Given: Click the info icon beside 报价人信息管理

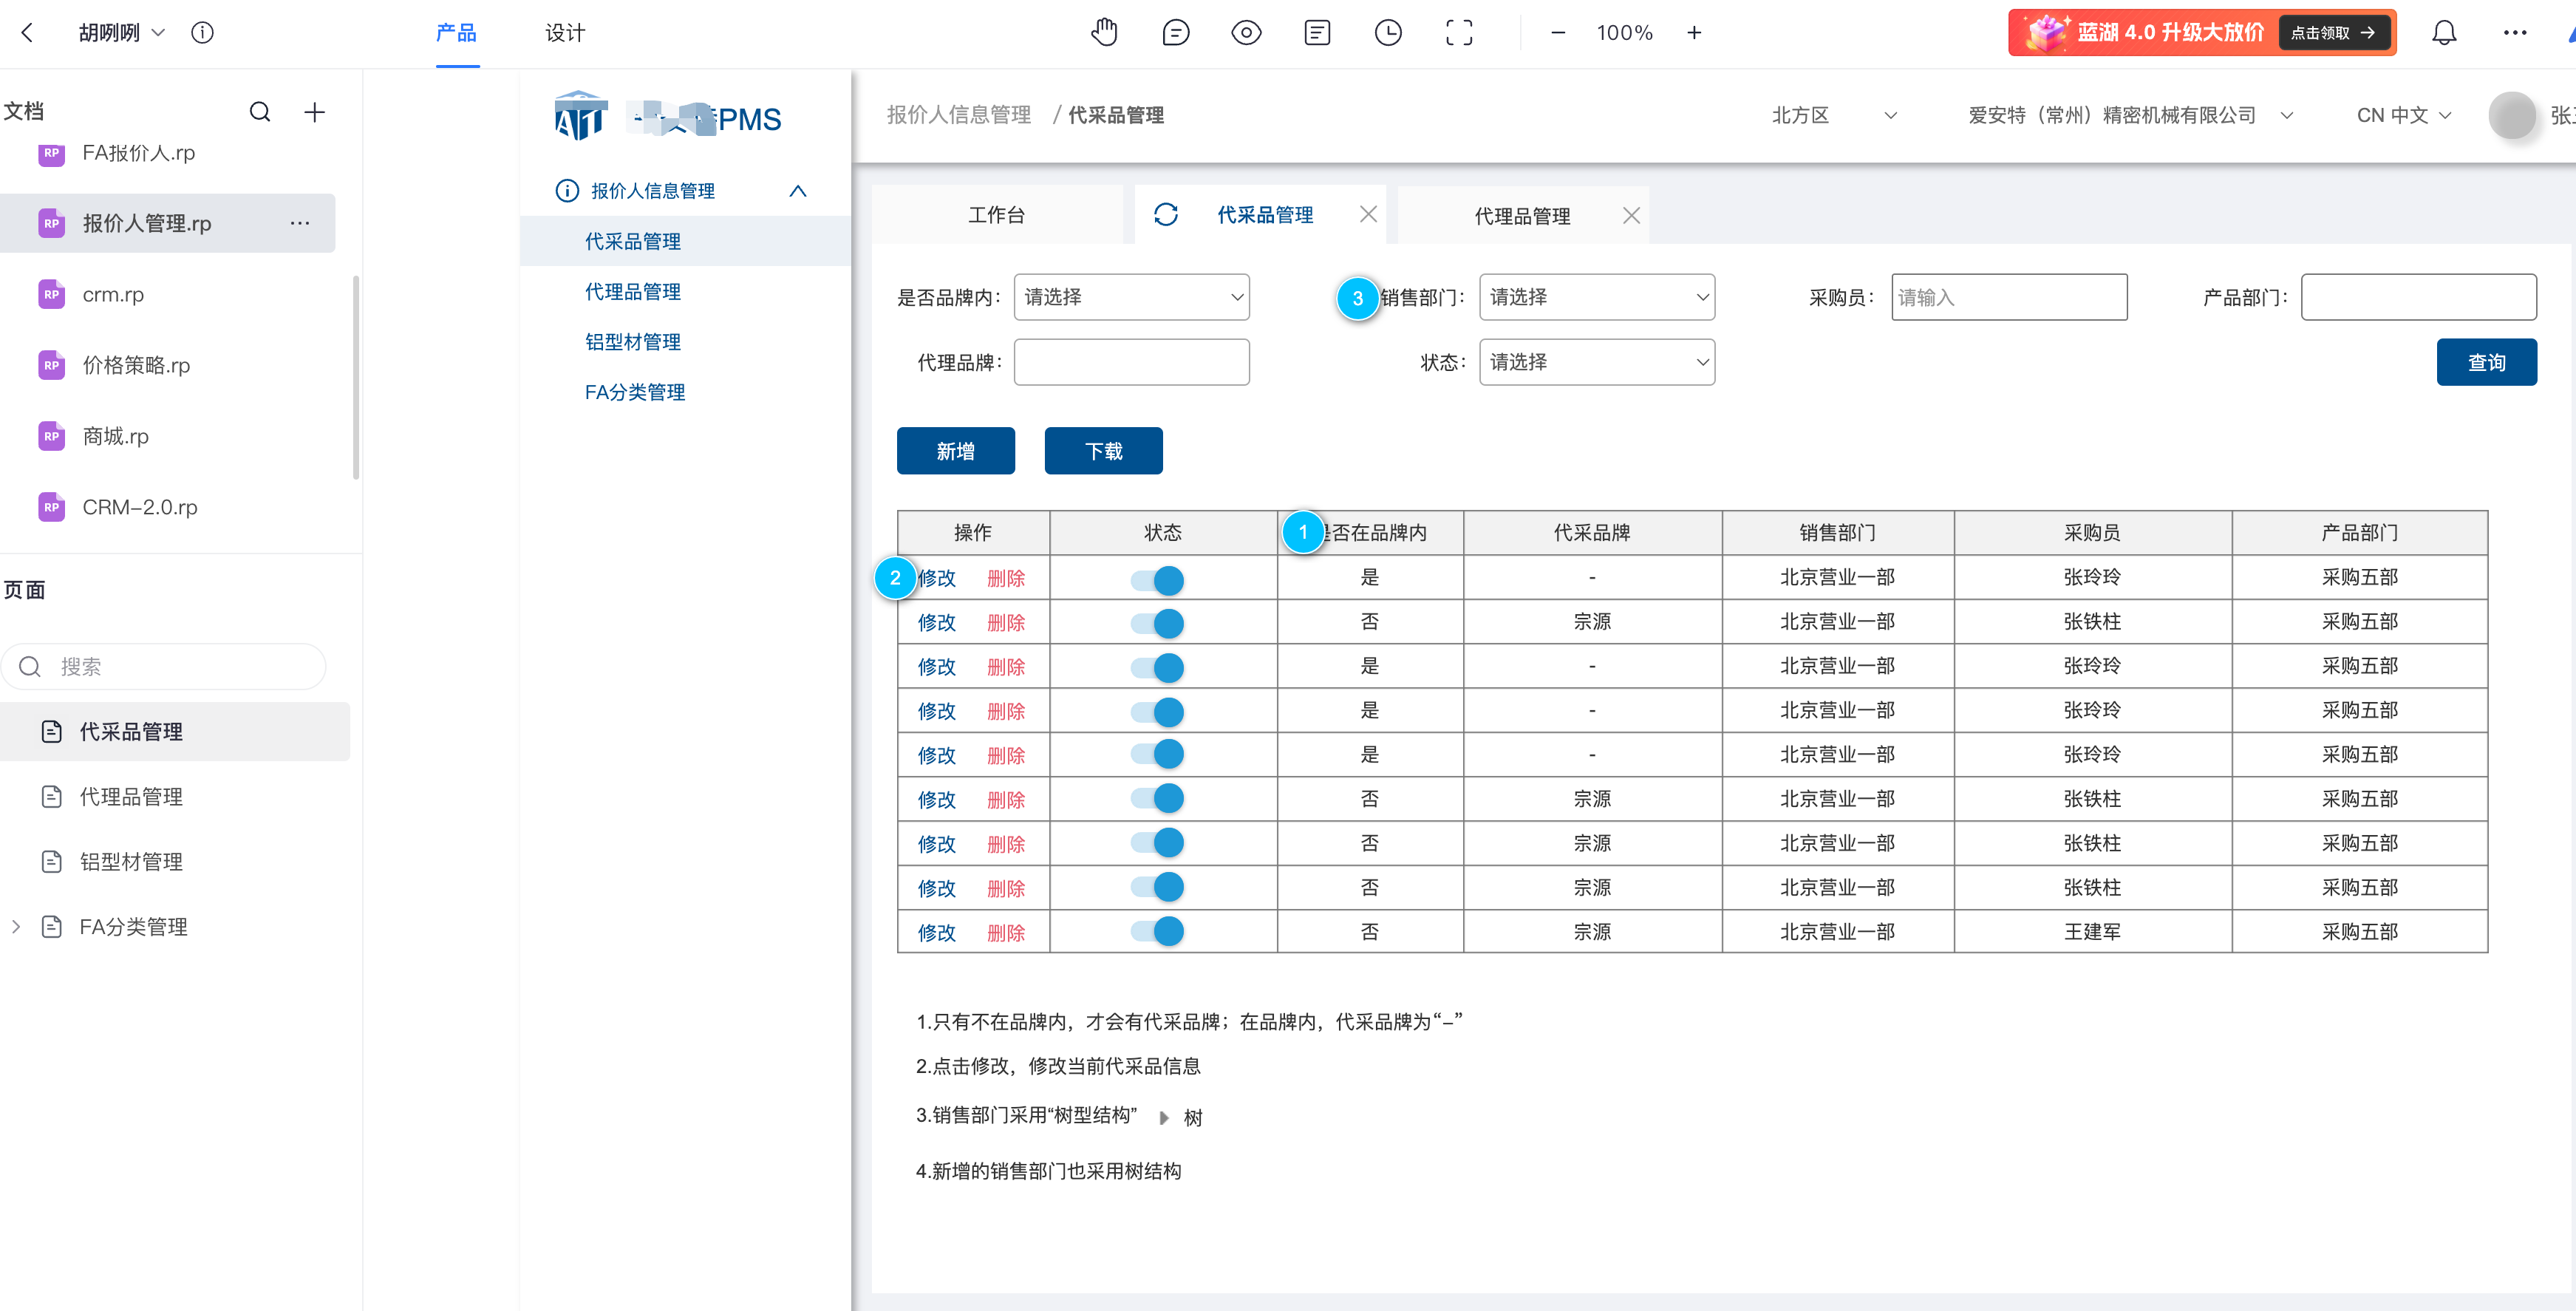Looking at the screenshot, I should pyautogui.click(x=567, y=190).
